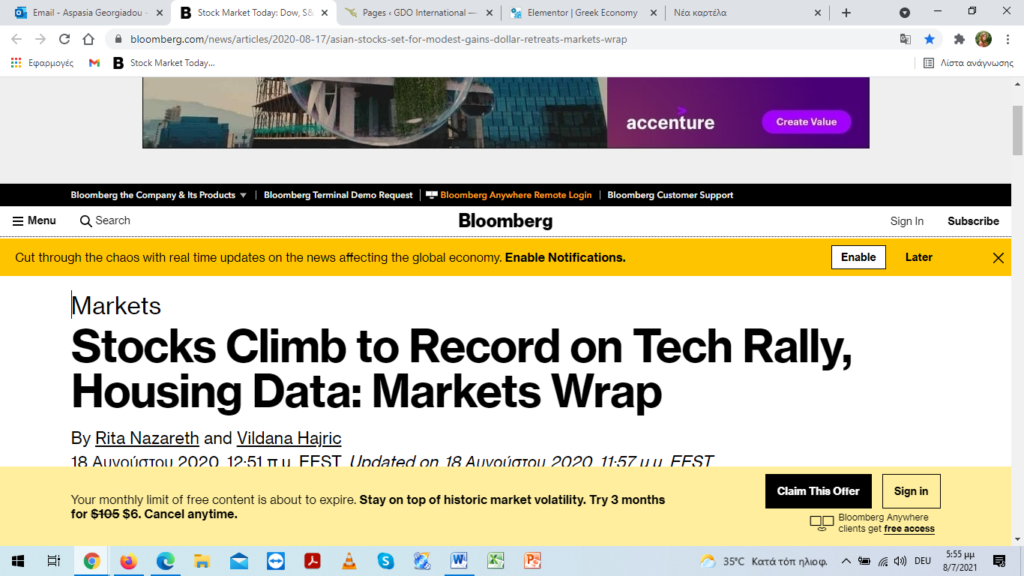Open the 35°C weather widget
The width and height of the screenshot is (1024, 576).
pos(763,561)
